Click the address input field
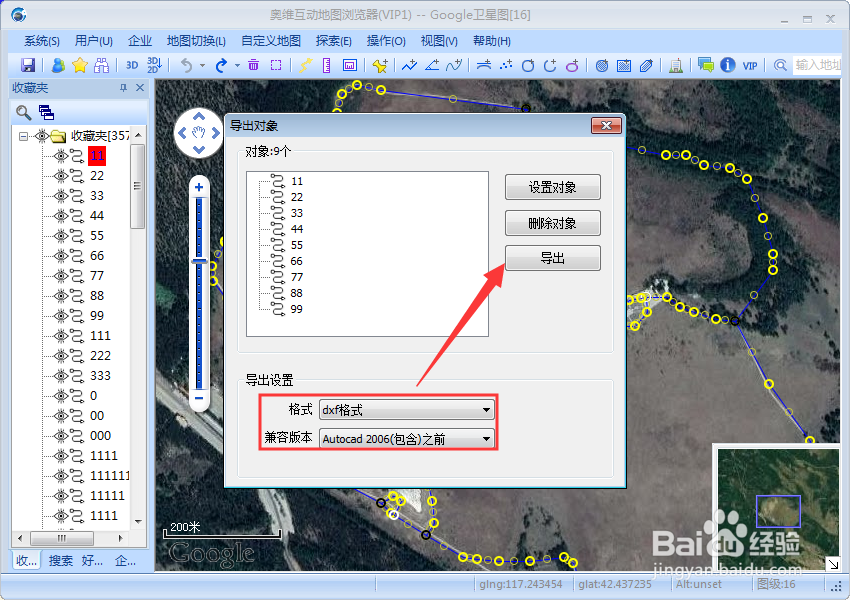This screenshot has width=850, height=600. (x=817, y=66)
